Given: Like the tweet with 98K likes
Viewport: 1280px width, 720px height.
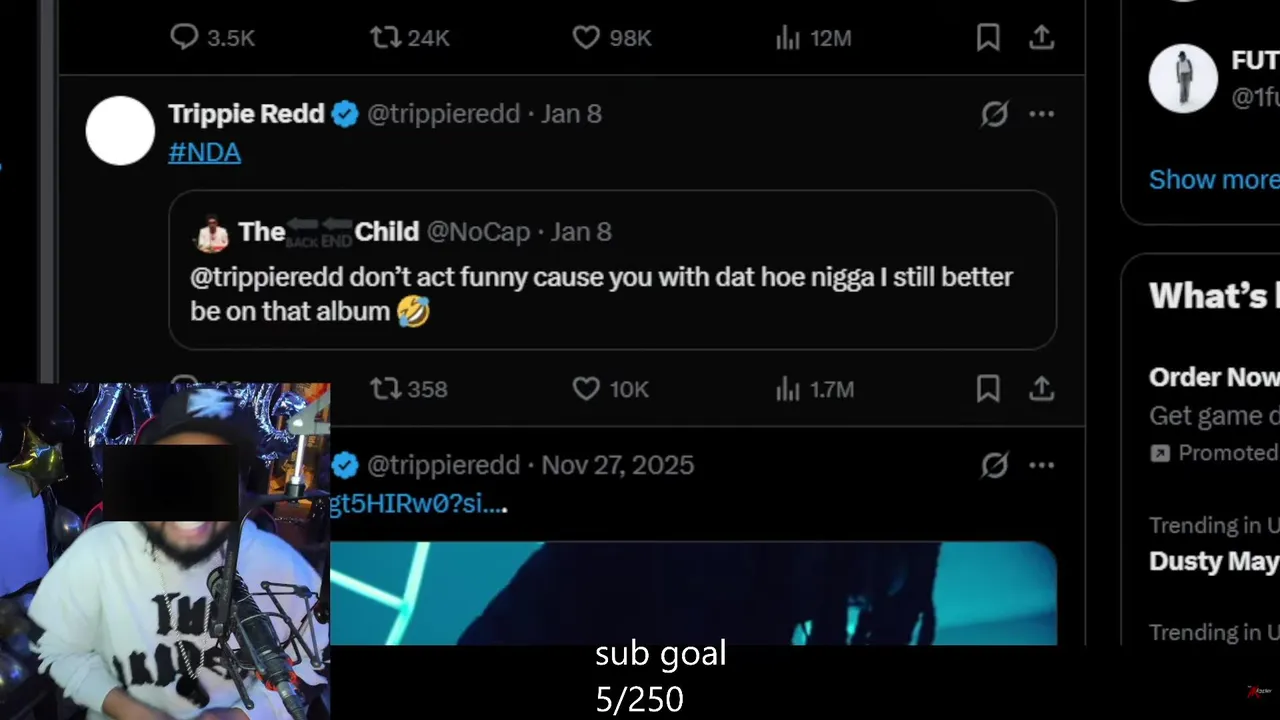Looking at the screenshot, I should (x=612, y=38).
